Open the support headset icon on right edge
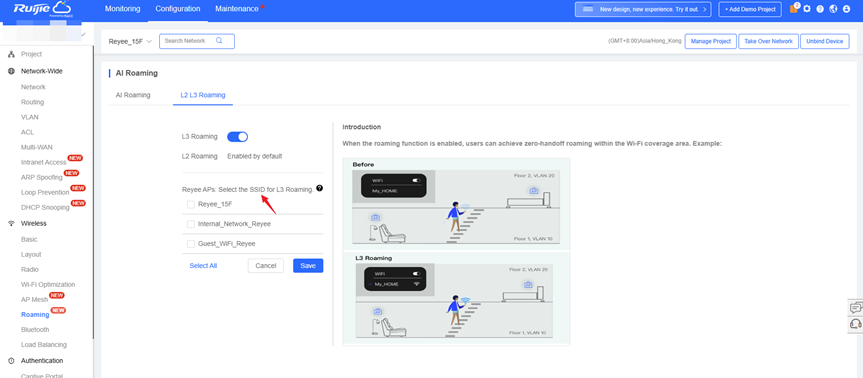The image size is (863, 378). pyautogui.click(x=856, y=324)
